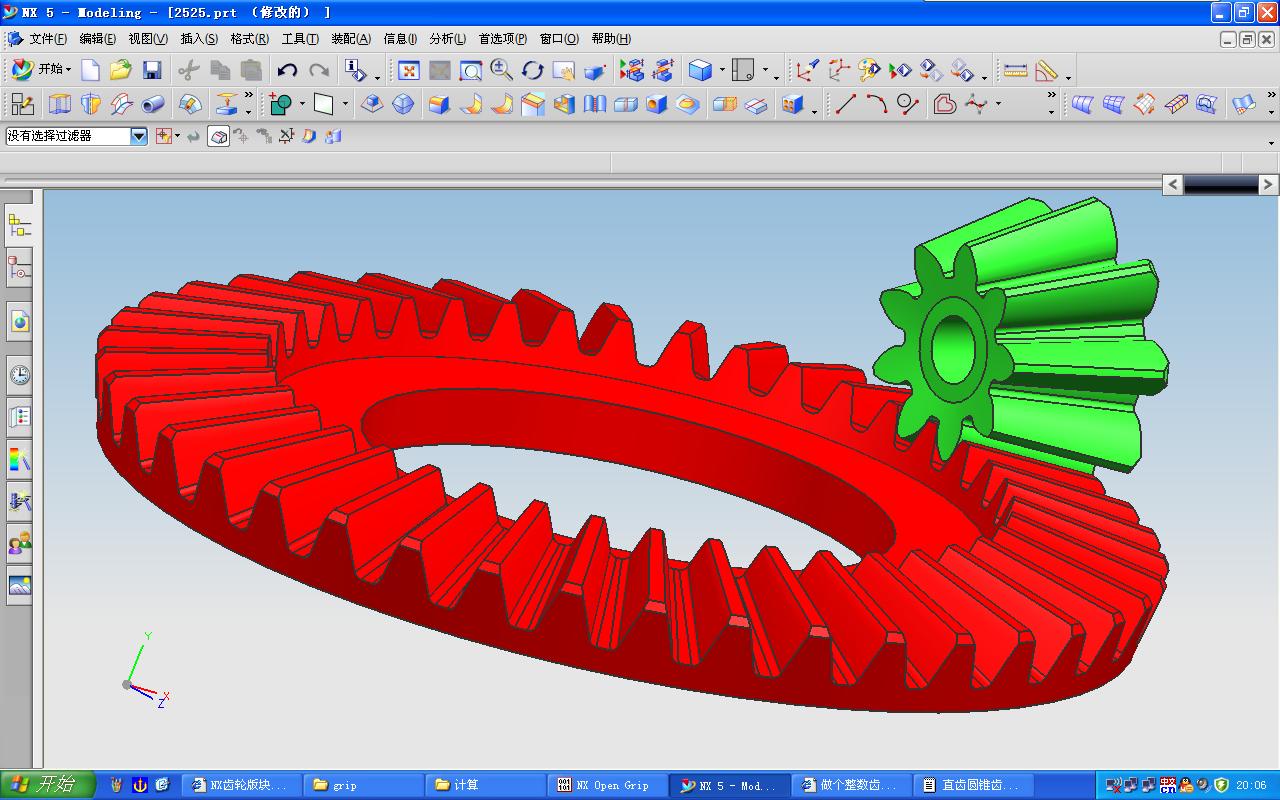
Task: Open the 分析(L) menu
Action: tap(447, 39)
